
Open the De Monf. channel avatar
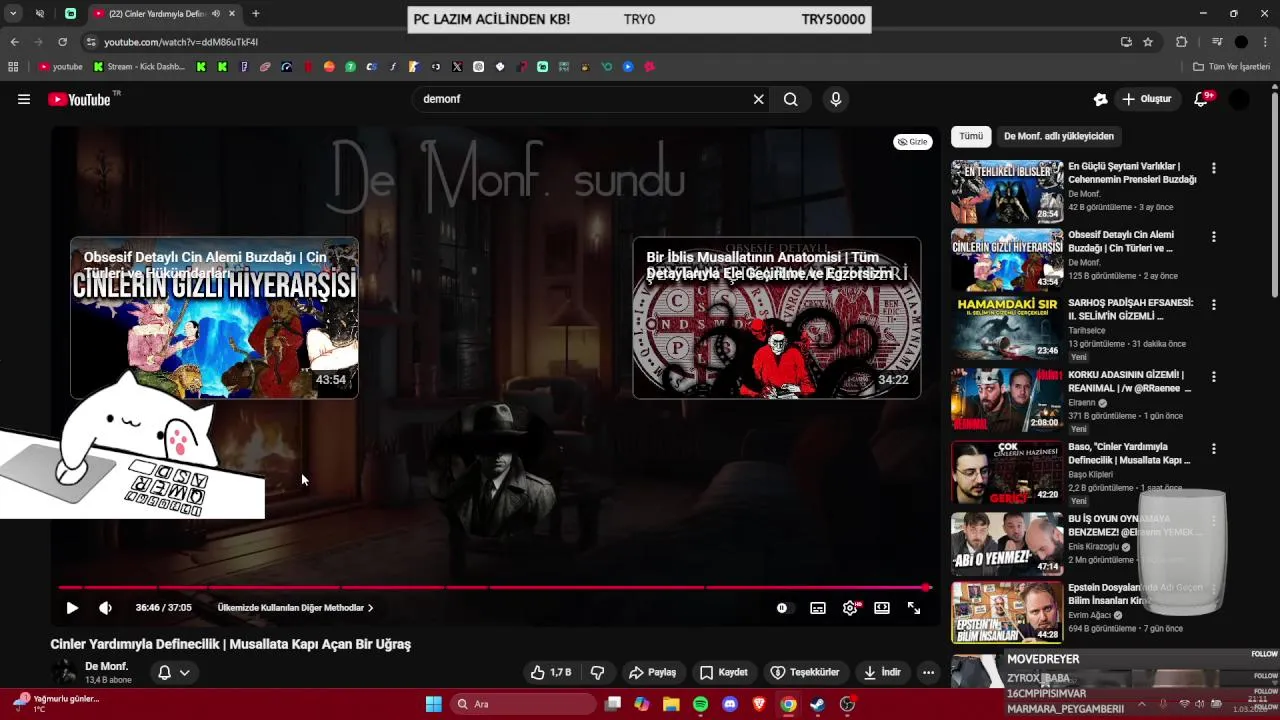point(65,672)
